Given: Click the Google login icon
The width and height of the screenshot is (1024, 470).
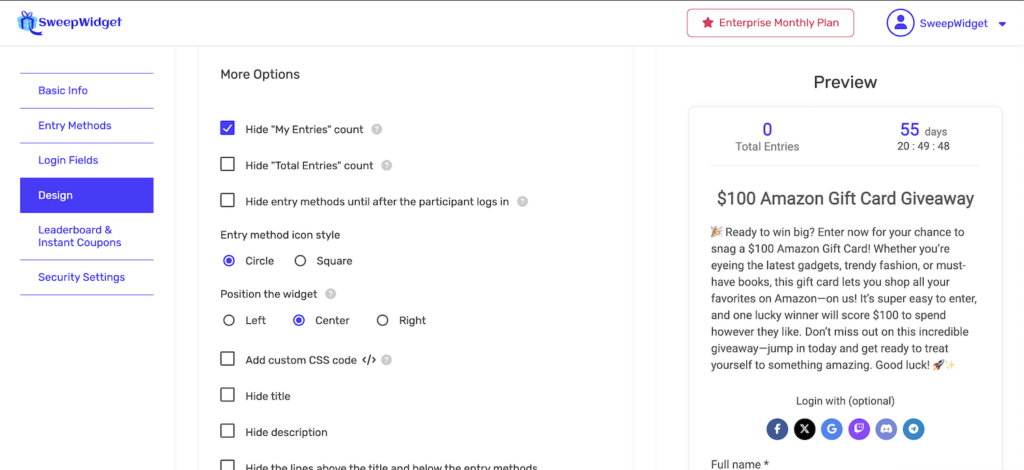Looking at the screenshot, I should tap(831, 429).
